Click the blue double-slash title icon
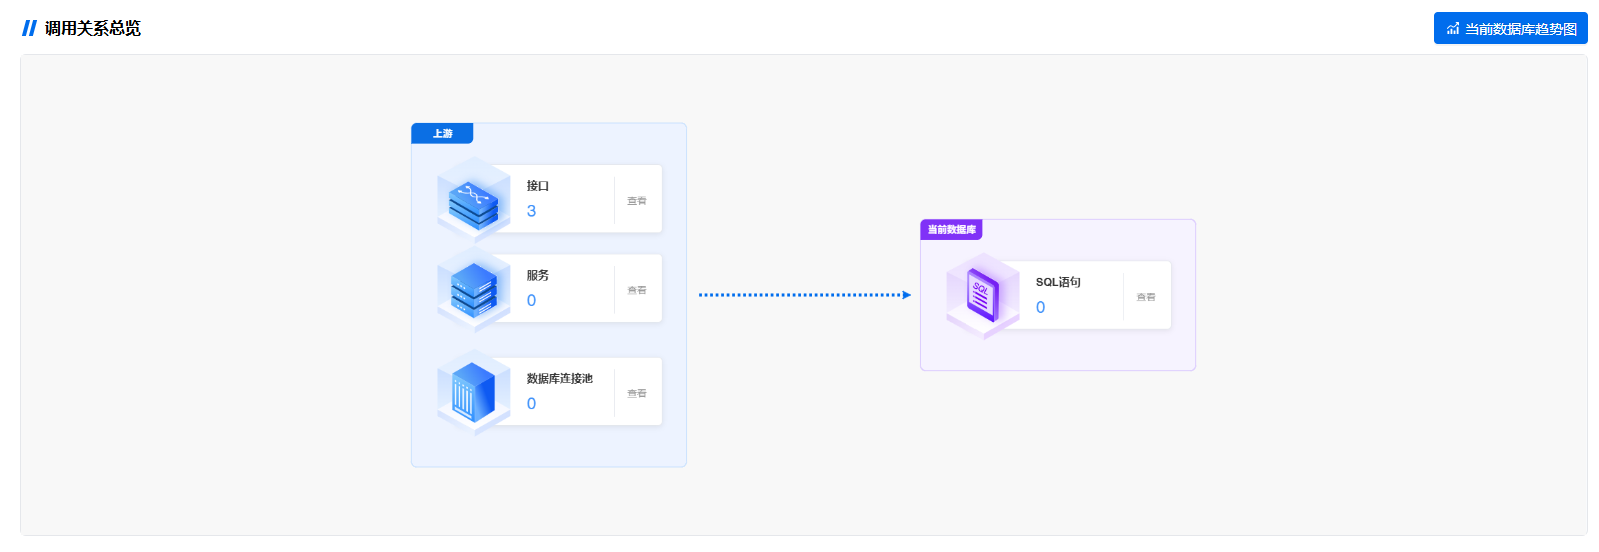The image size is (1599, 552). pyautogui.click(x=30, y=29)
